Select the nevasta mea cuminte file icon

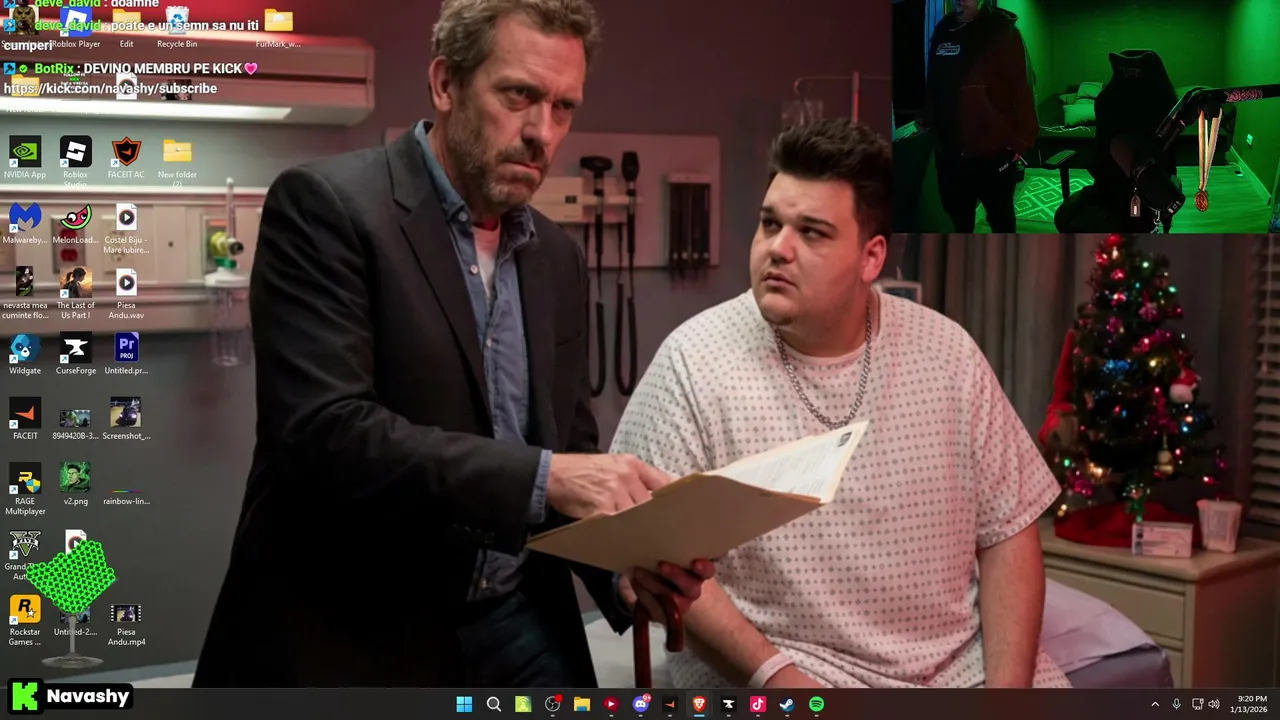tap(25, 293)
